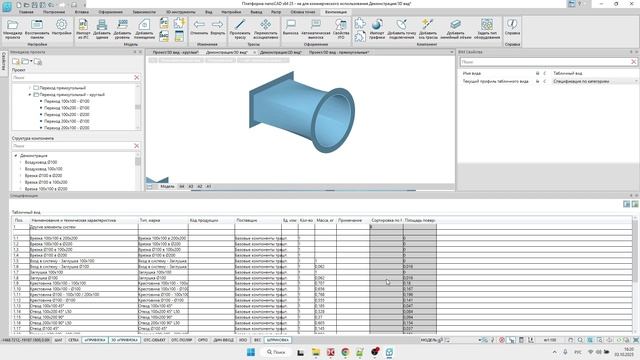Click the new folder icon in project manager
The image size is (640, 360).
16,62
